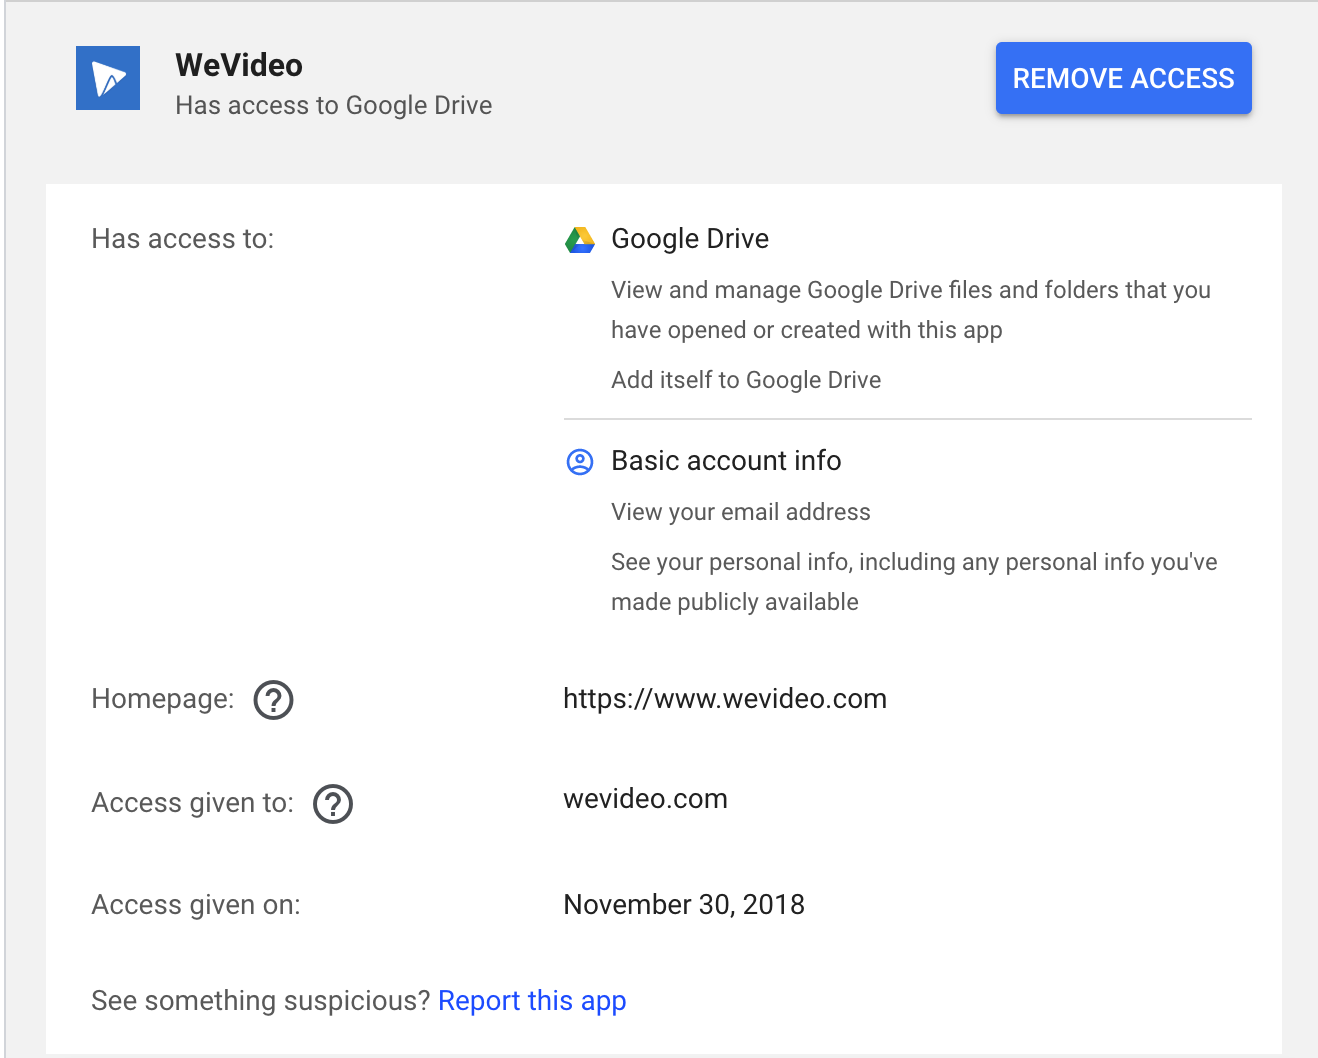The height and width of the screenshot is (1058, 1318).
Task: Click the Basic account info heading
Action: click(726, 461)
